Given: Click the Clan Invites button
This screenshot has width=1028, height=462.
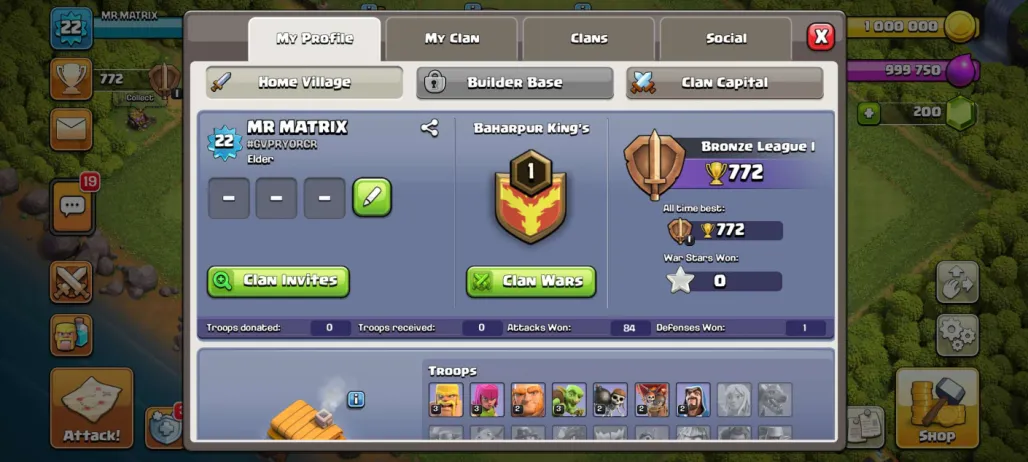Looking at the screenshot, I should [279, 281].
